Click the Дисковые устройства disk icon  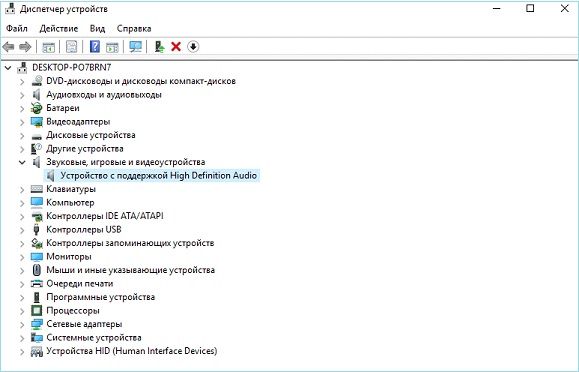pos(37,136)
